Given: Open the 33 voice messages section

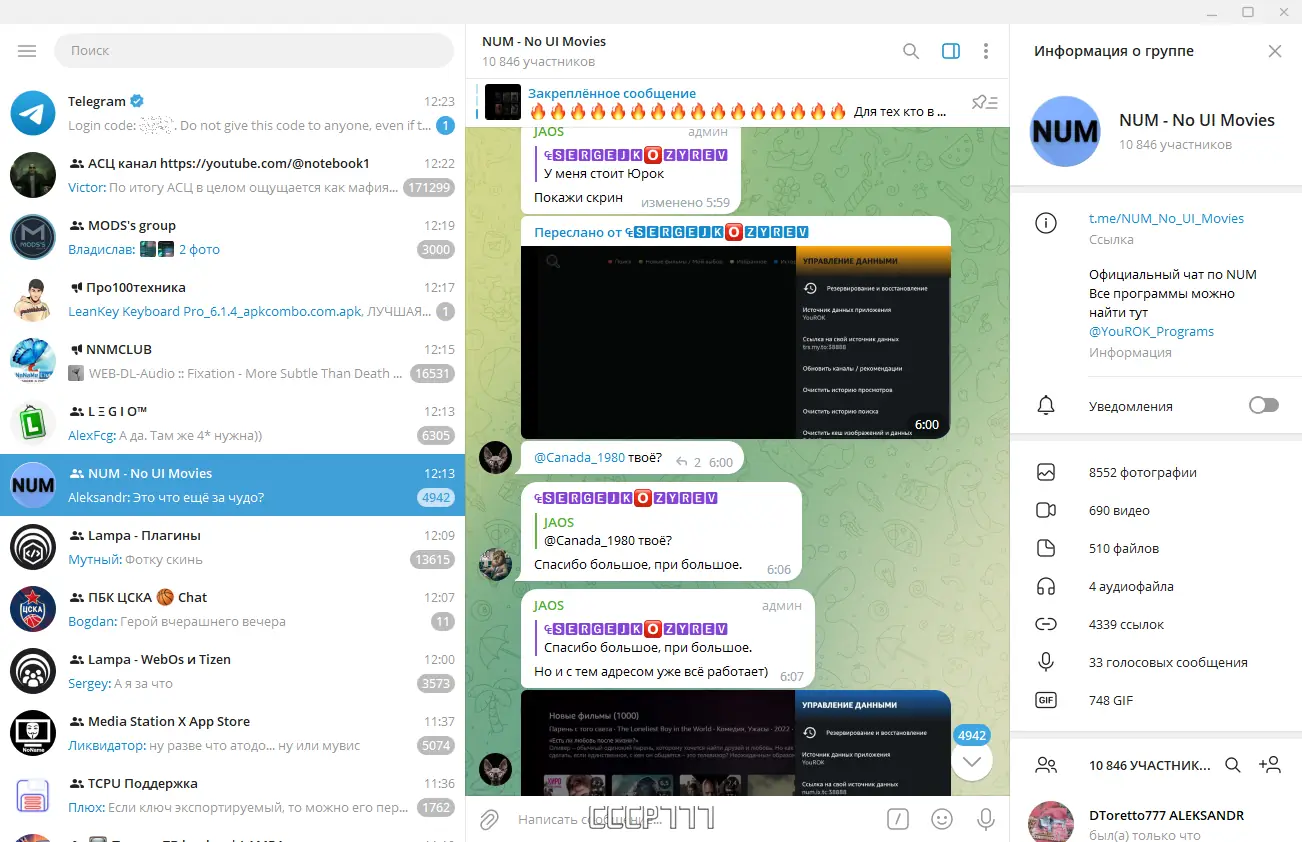Looking at the screenshot, I should 1167,662.
